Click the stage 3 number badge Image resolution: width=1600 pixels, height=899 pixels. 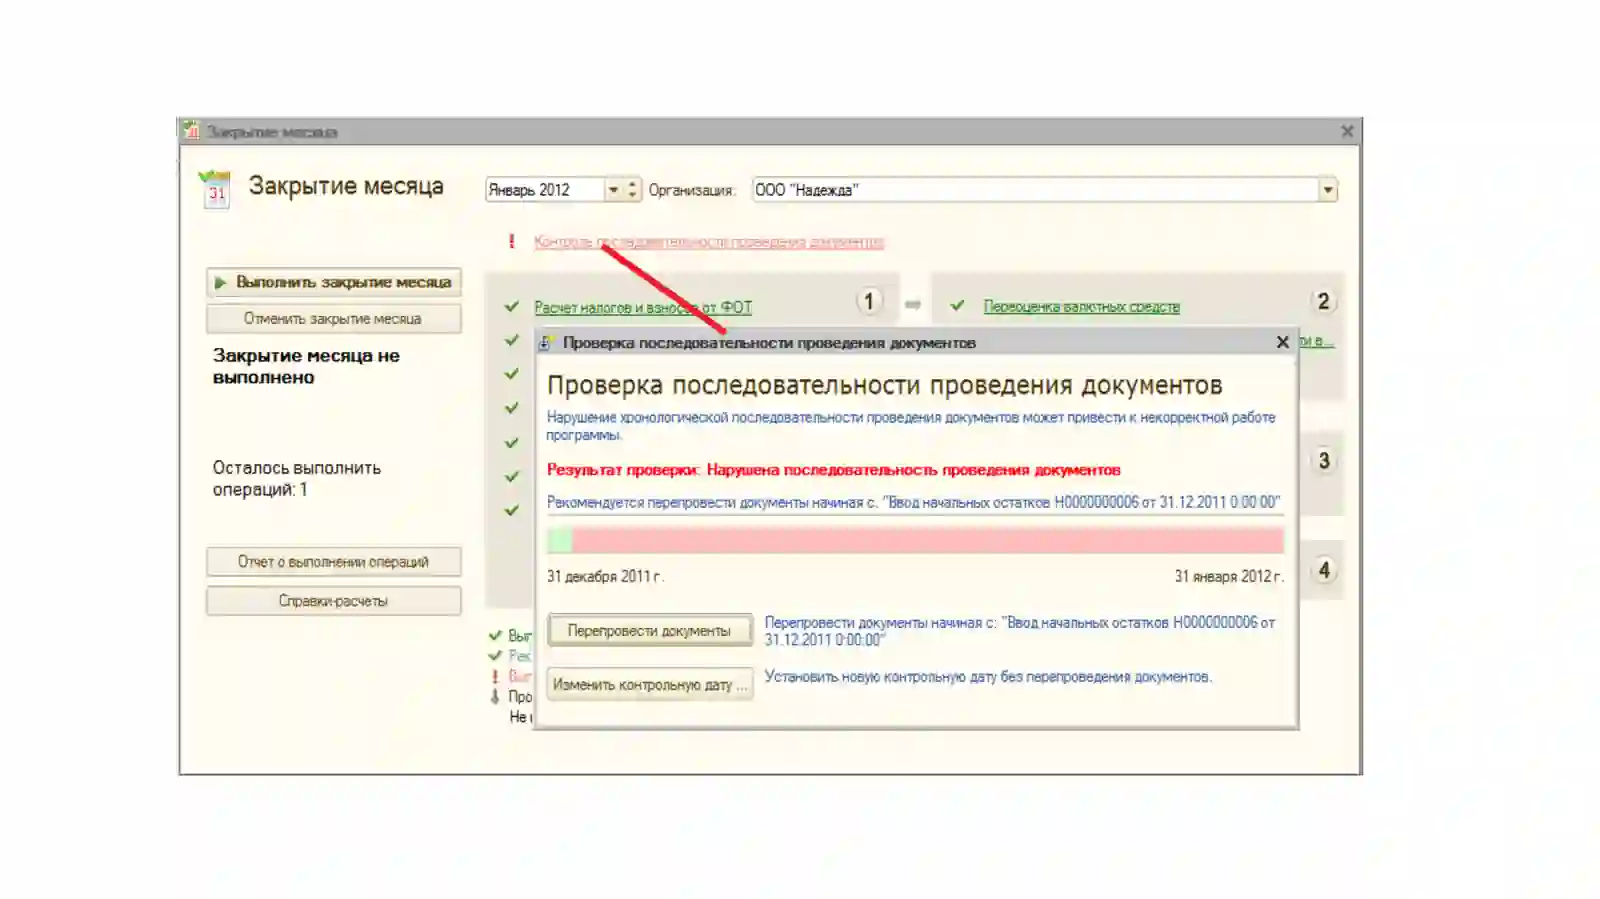tap(1324, 461)
